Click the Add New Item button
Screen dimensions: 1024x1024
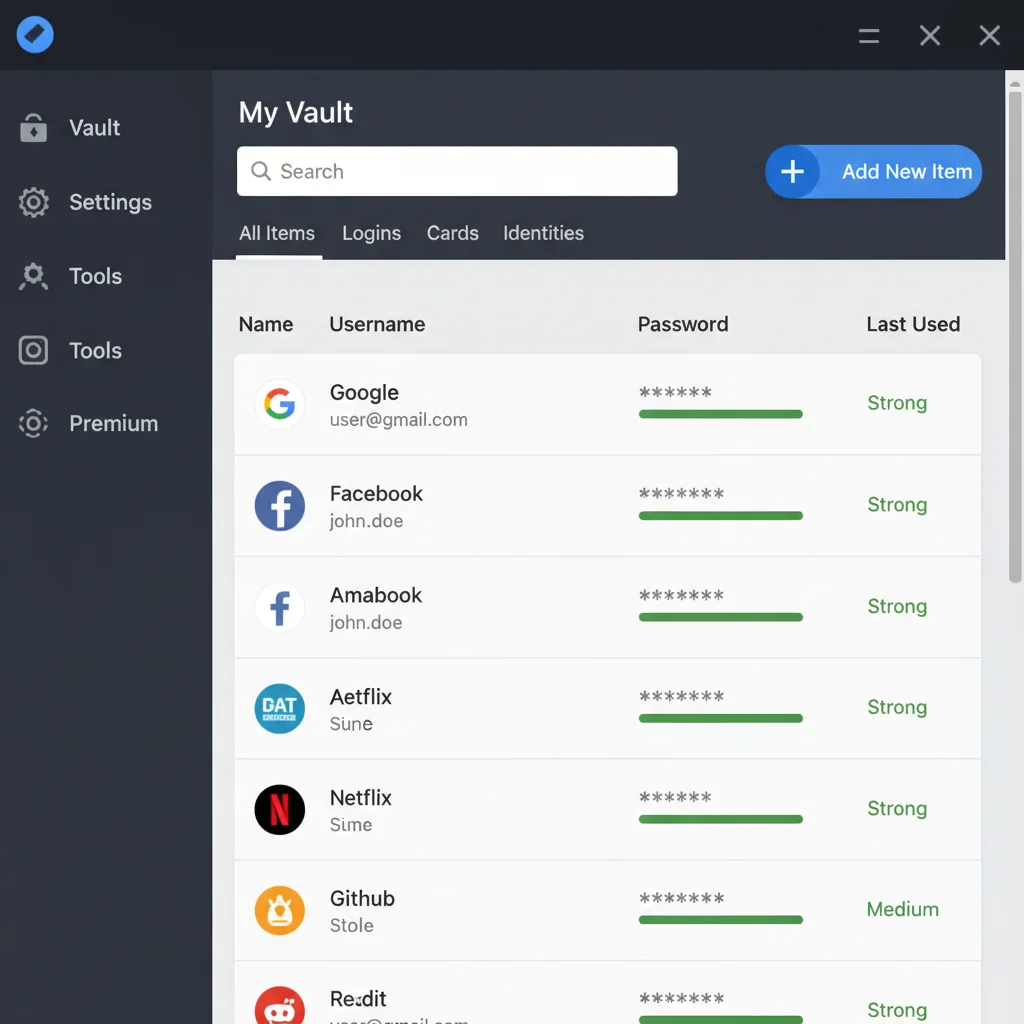pos(873,172)
